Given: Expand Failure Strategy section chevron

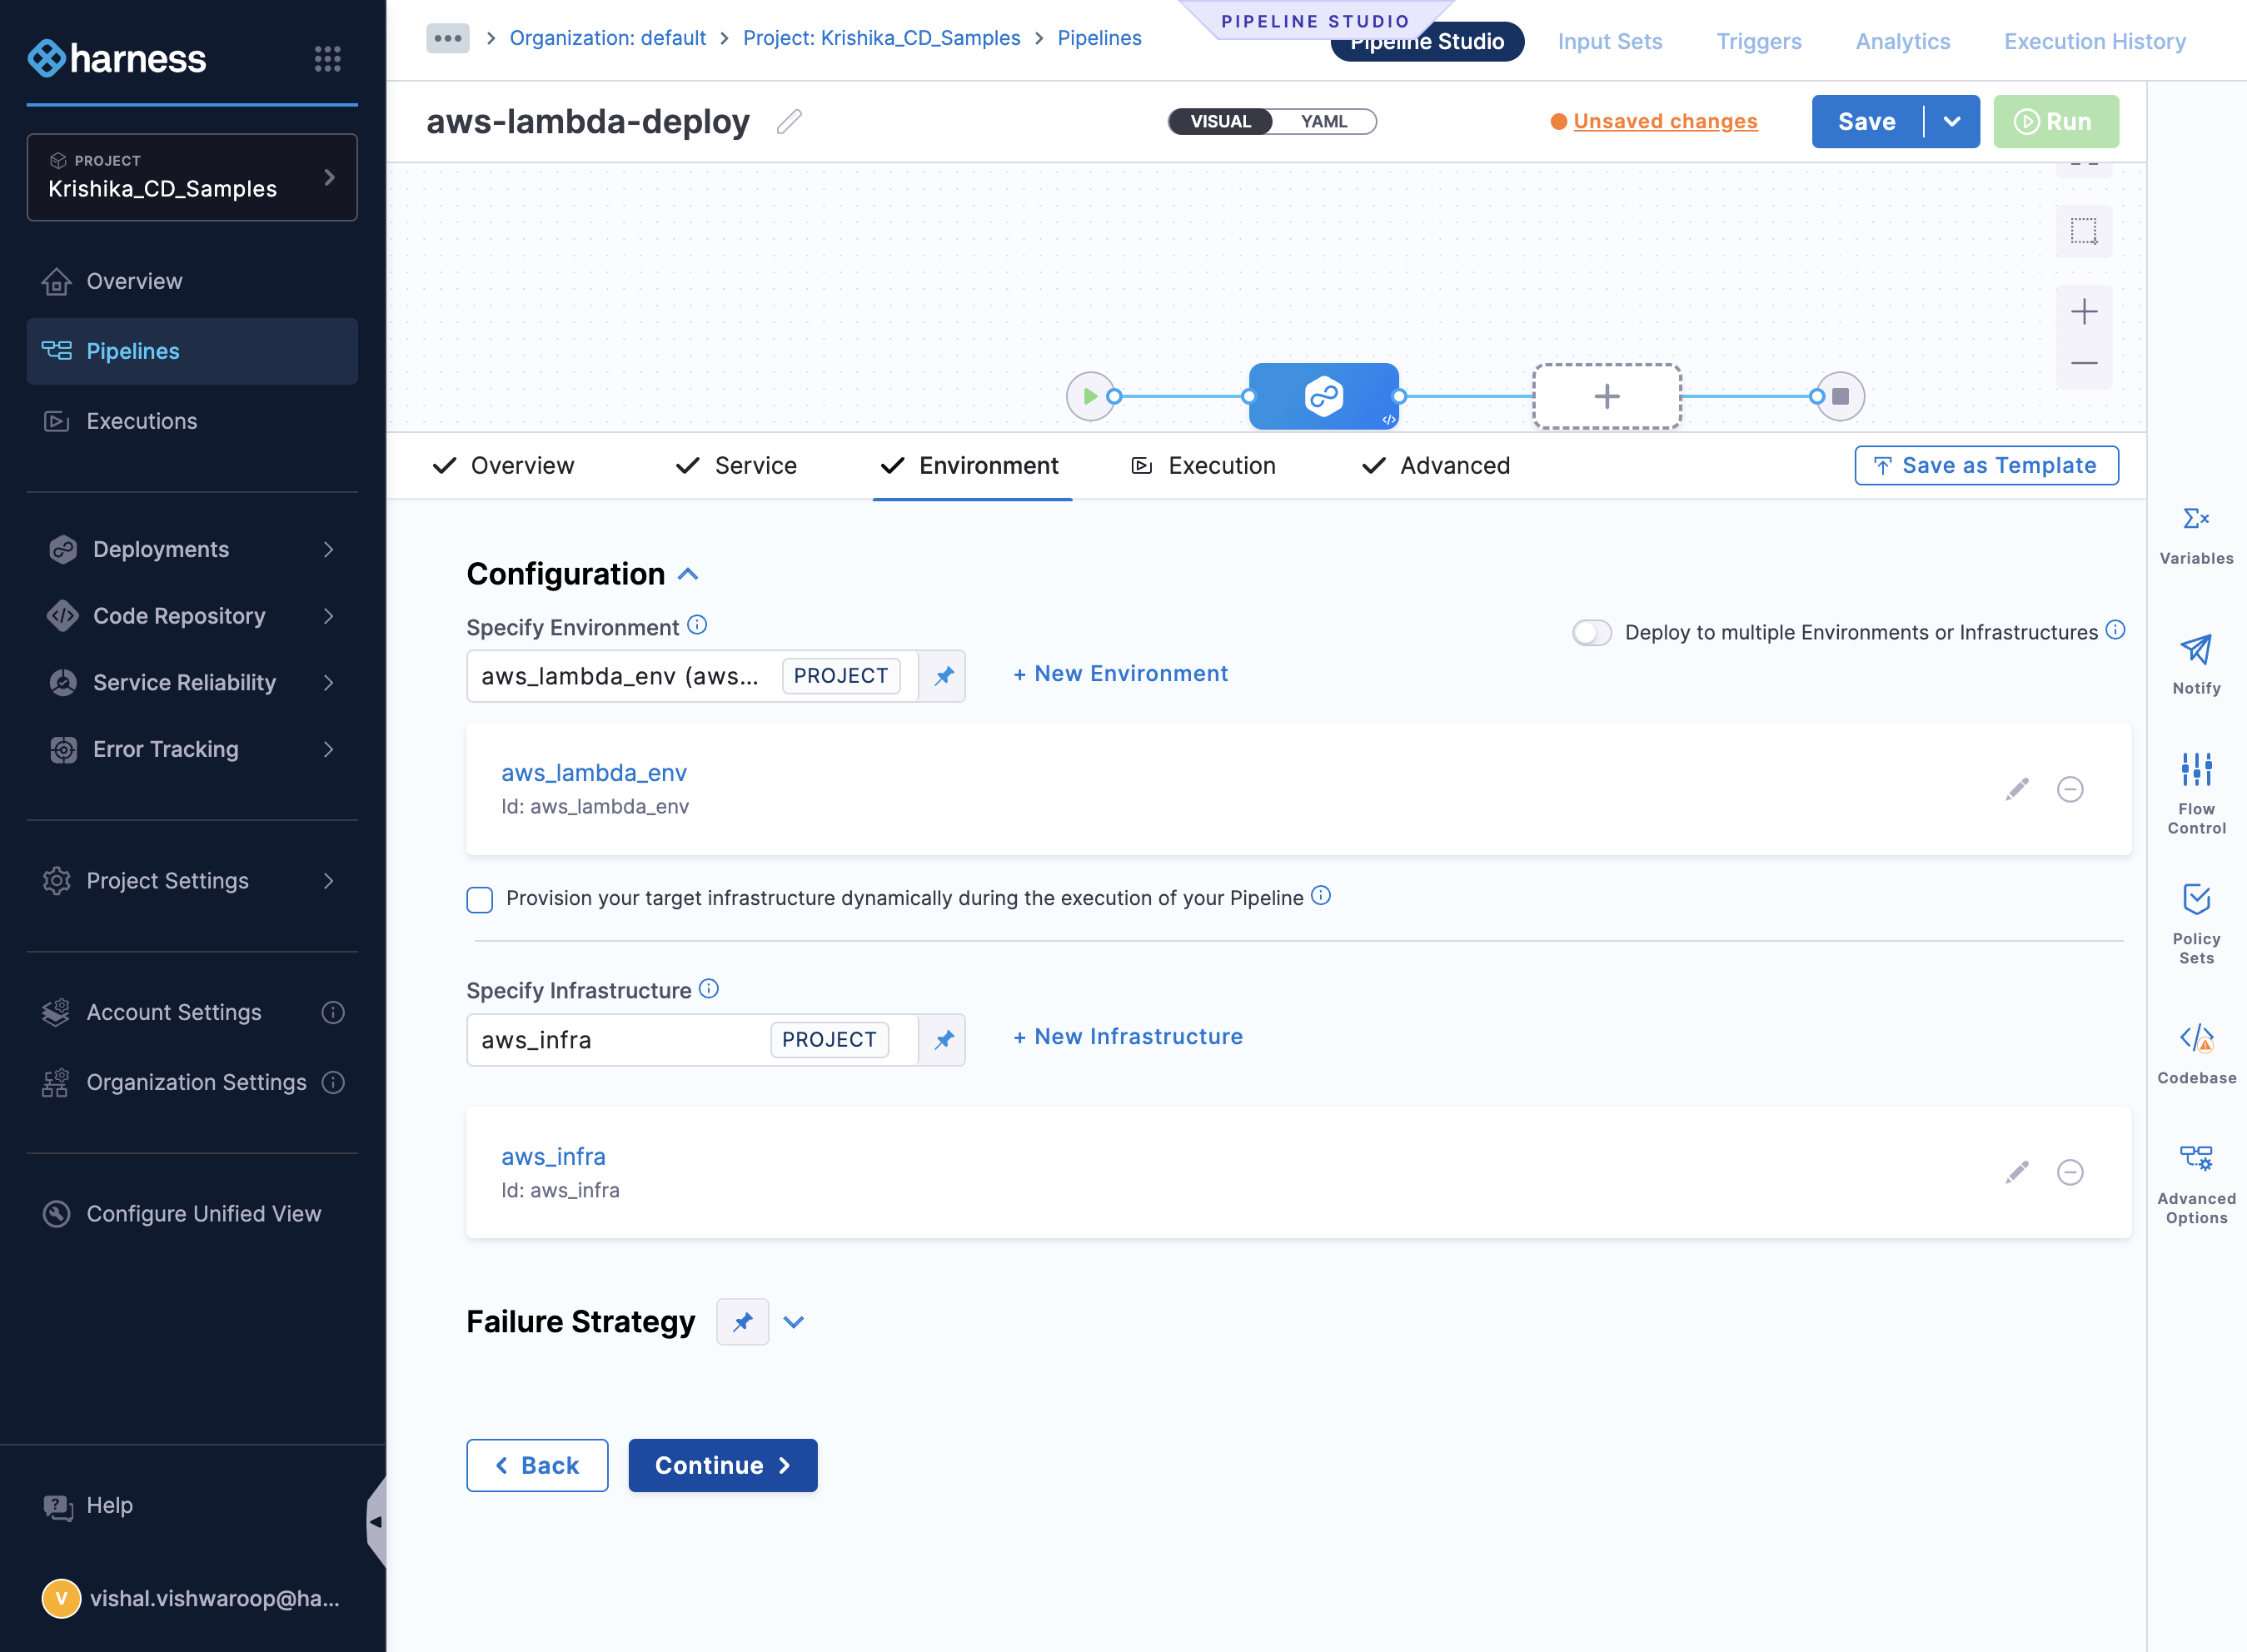Looking at the screenshot, I should [793, 1322].
